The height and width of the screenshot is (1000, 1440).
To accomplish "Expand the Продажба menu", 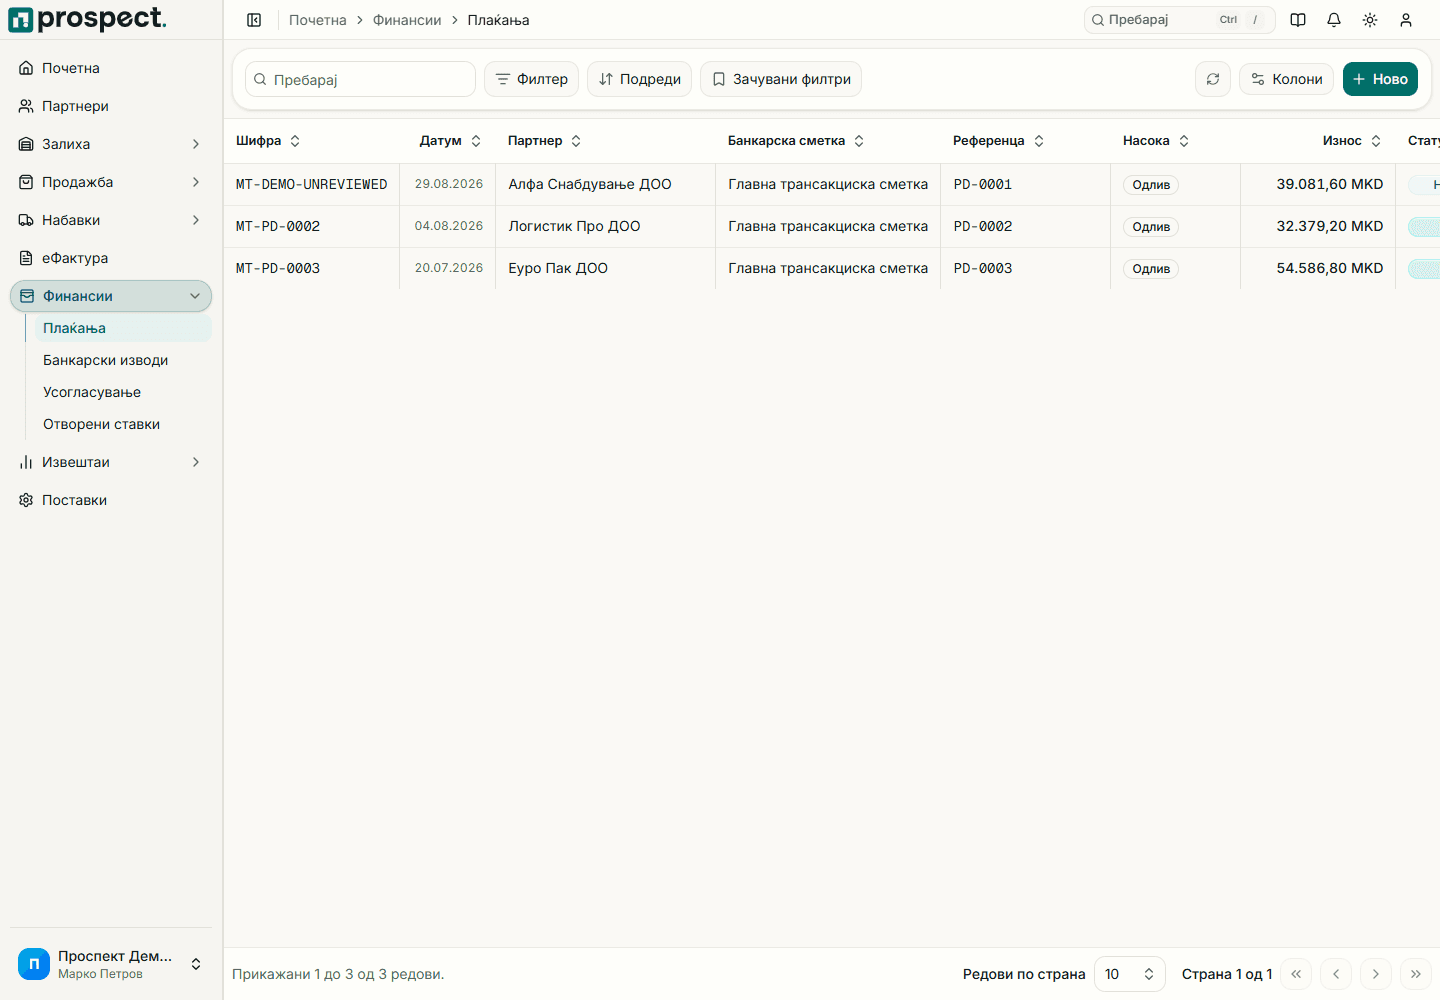I will click(x=111, y=182).
